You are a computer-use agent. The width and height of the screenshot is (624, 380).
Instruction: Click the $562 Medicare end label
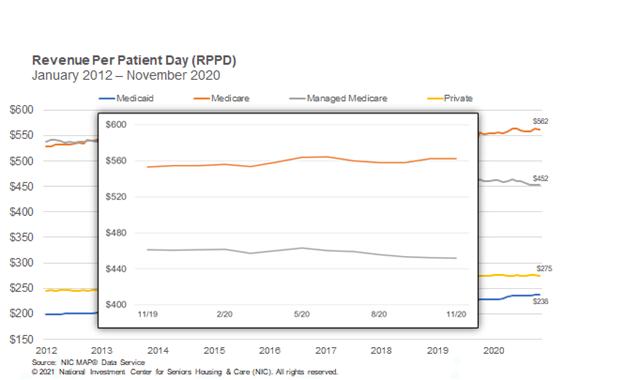point(540,121)
